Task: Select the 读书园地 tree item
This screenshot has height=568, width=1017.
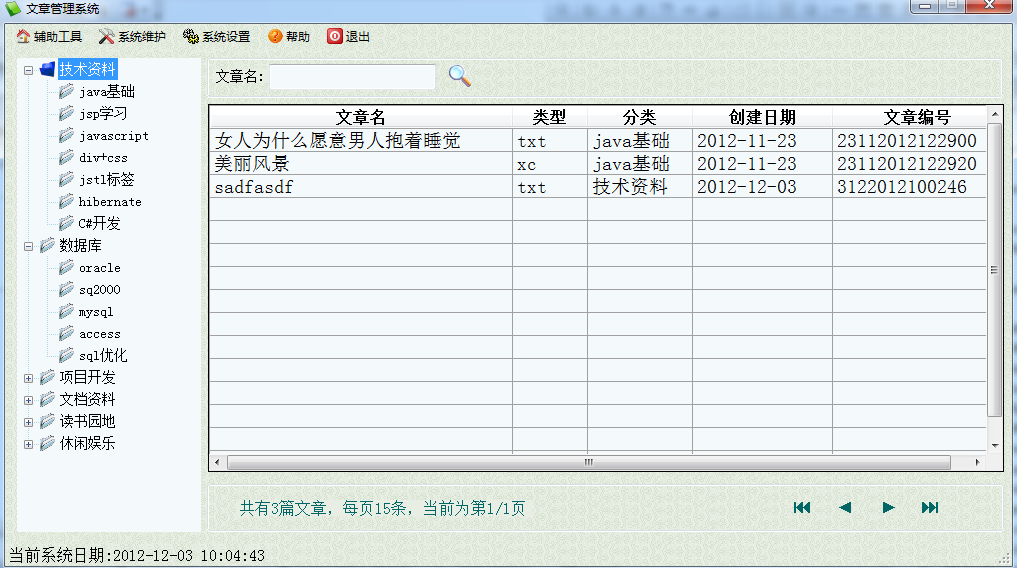Action: [x=88, y=421]
